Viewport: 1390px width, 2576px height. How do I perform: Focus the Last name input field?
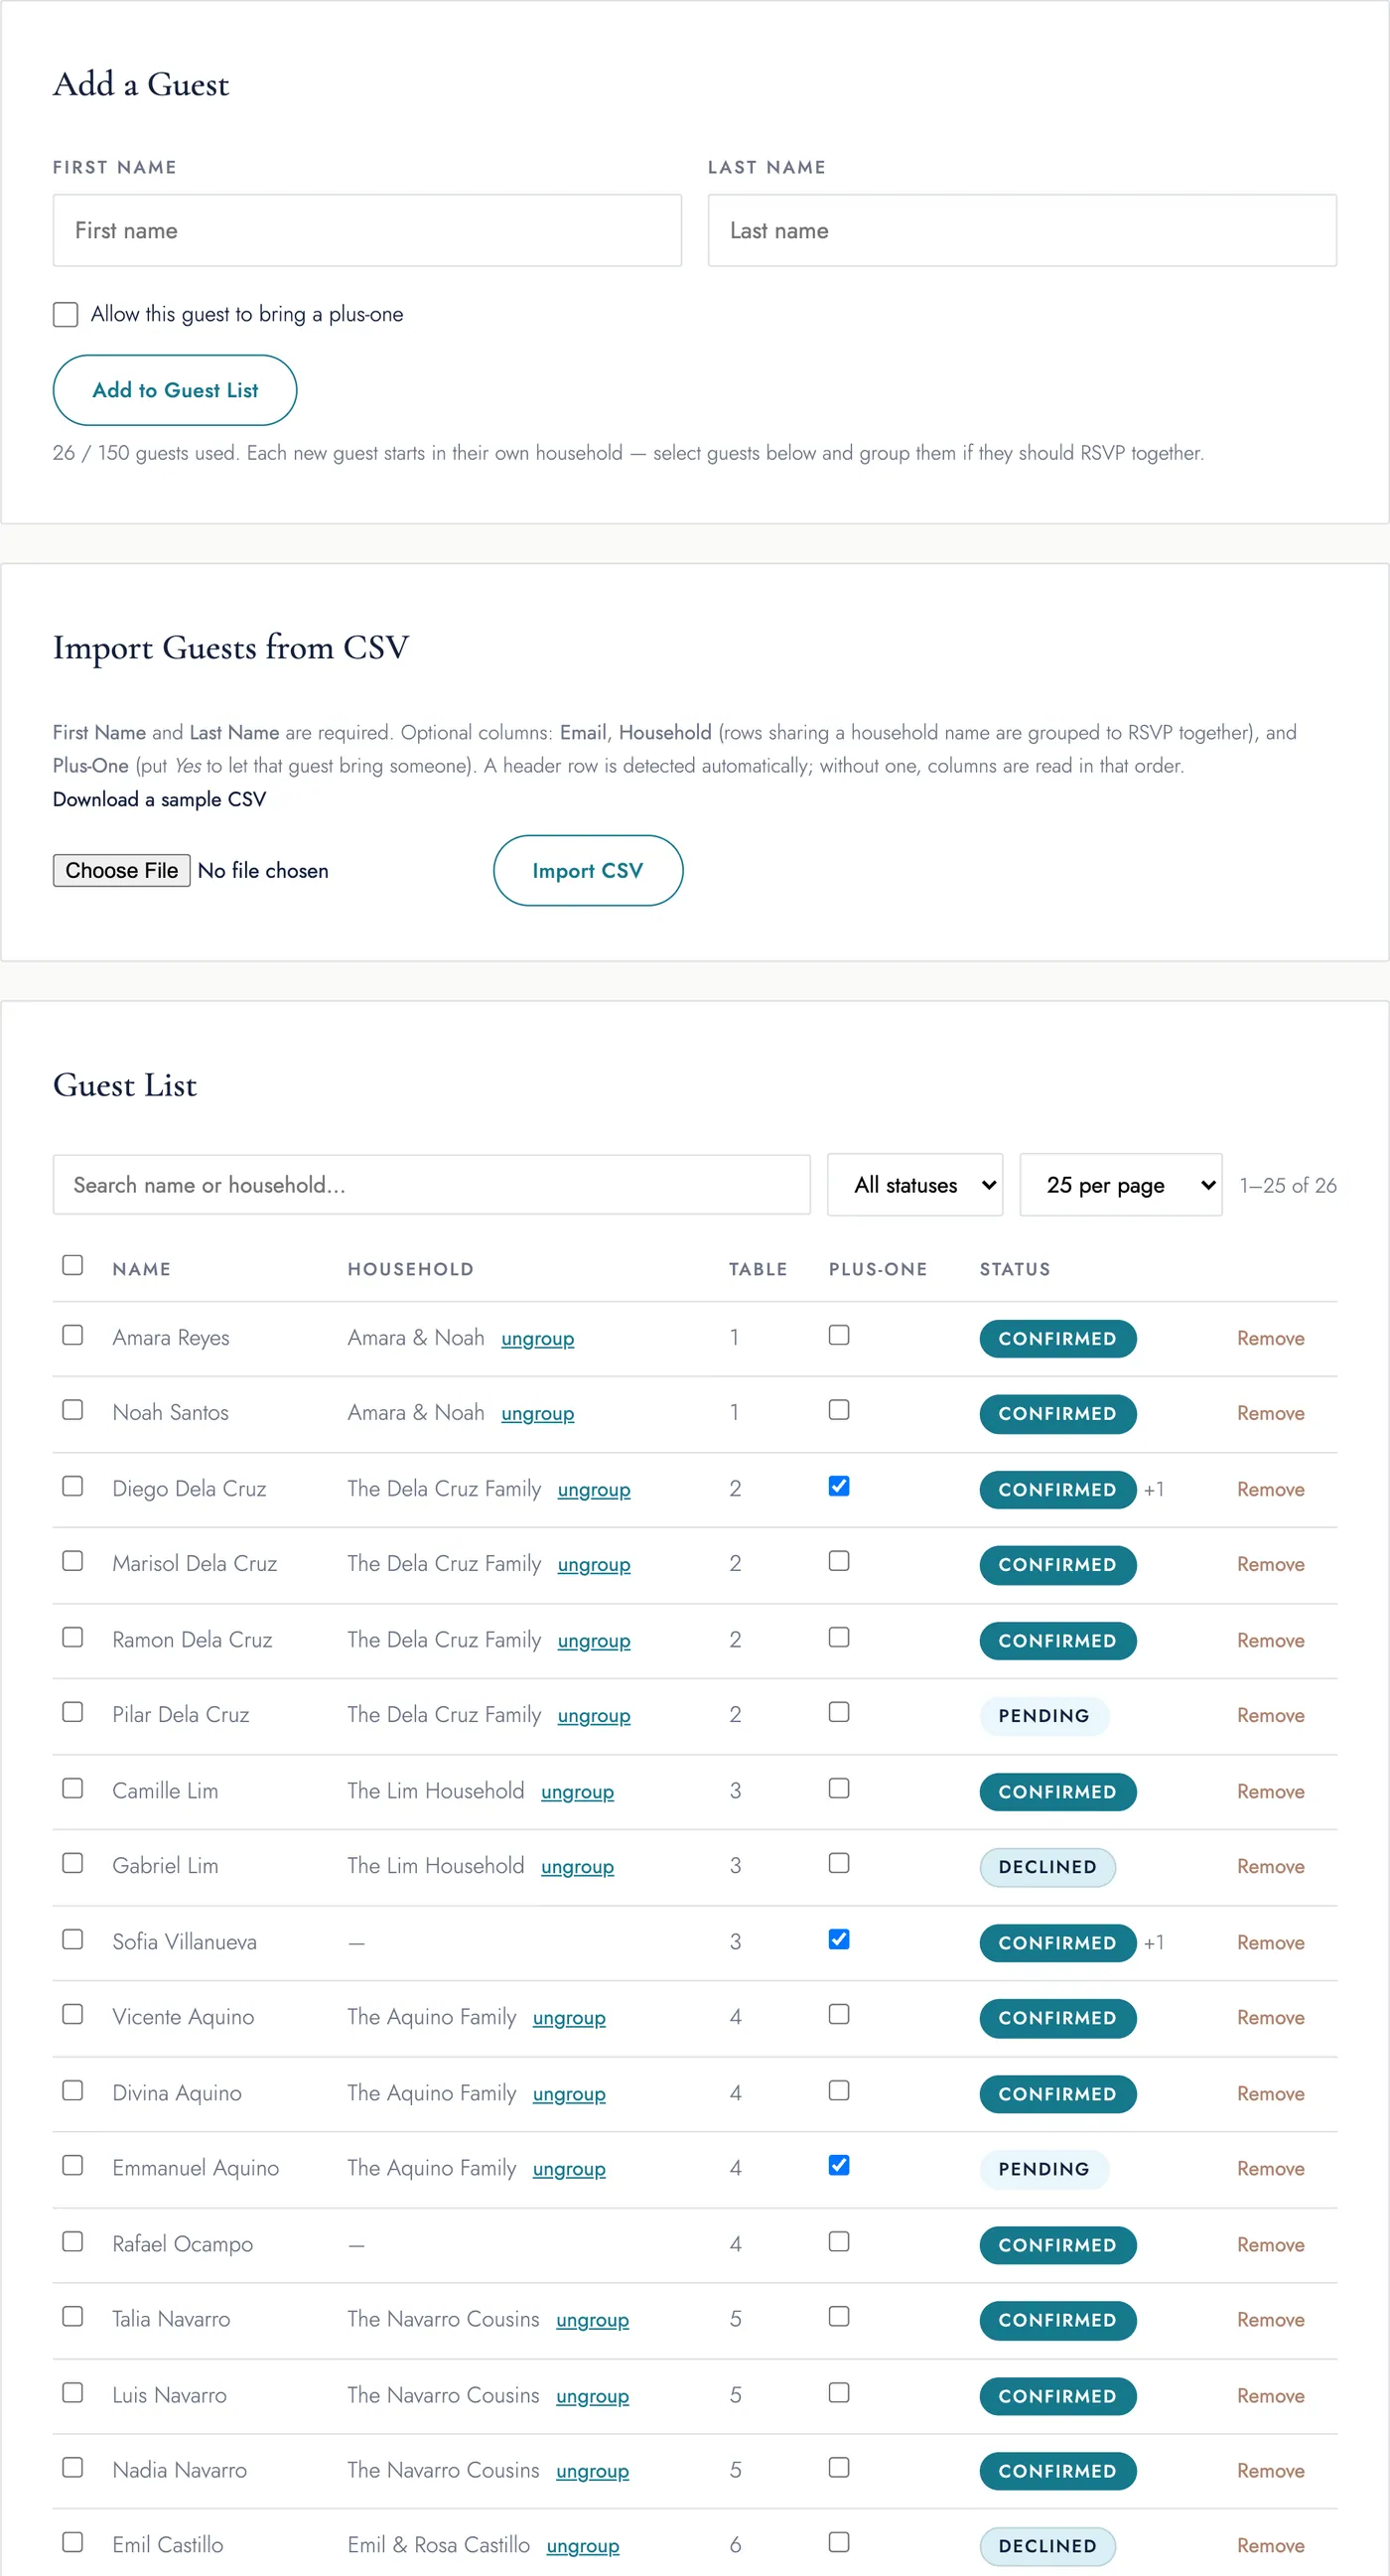click(x=1022, y=230)
